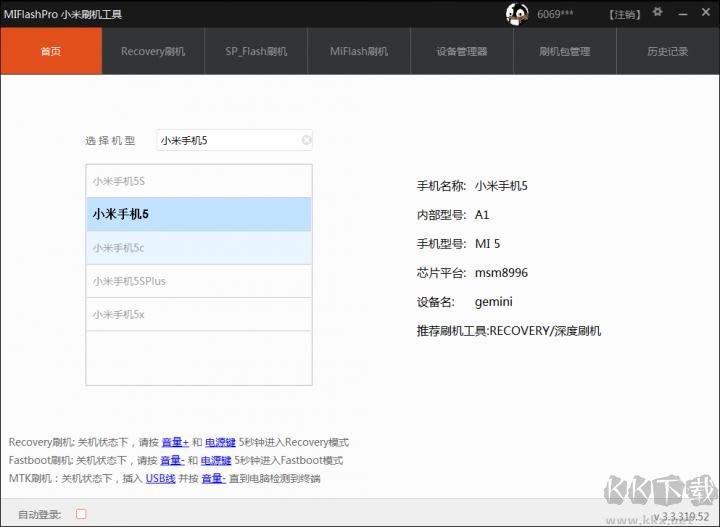The height and width of the screenshot is (527, 720).
Task: Select 小米手机5x in the model list
Action: pyautogui.click(x=198, y=314)
